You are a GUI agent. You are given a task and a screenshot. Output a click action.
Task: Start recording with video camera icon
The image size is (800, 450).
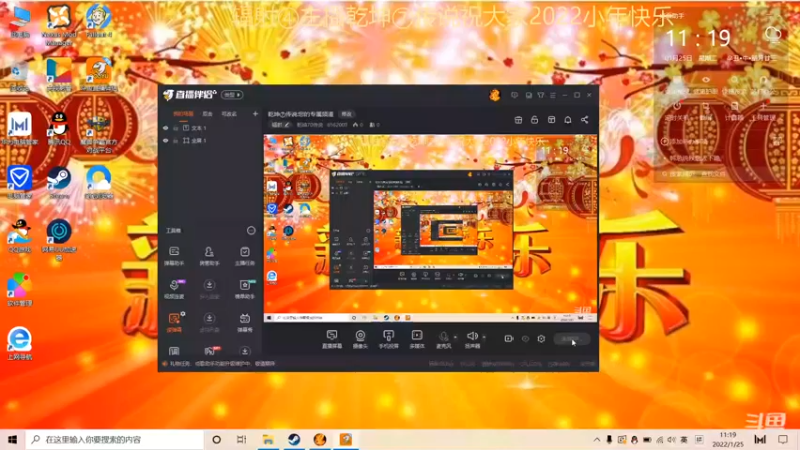(509, 339)
